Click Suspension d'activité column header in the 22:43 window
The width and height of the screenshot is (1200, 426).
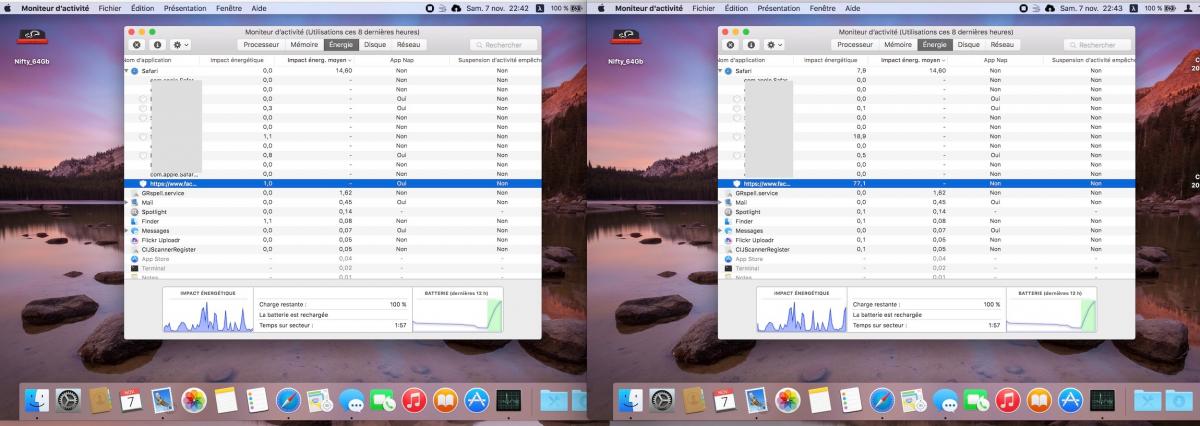[1088, 60]
